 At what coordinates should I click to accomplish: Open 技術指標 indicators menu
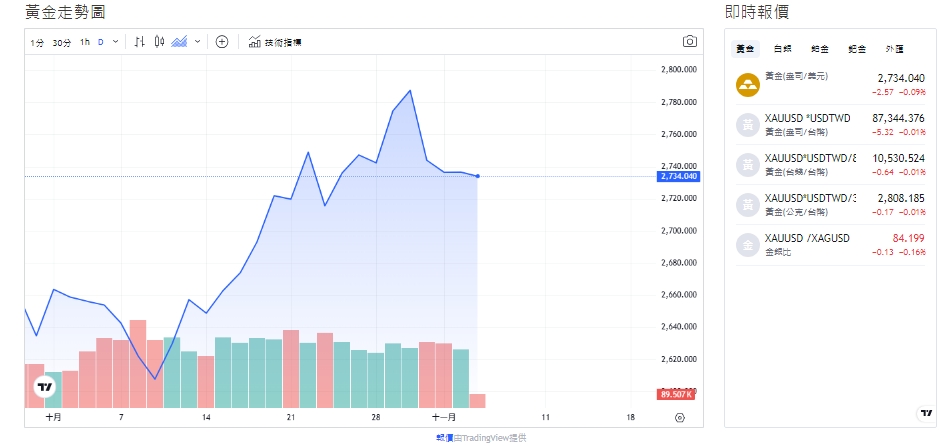point(275,42)
